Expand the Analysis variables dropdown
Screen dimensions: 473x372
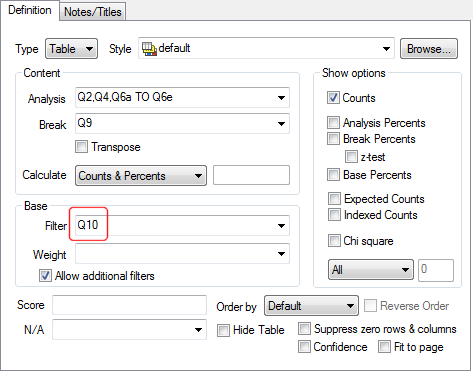pyautogui.click(x=281, y=98)
